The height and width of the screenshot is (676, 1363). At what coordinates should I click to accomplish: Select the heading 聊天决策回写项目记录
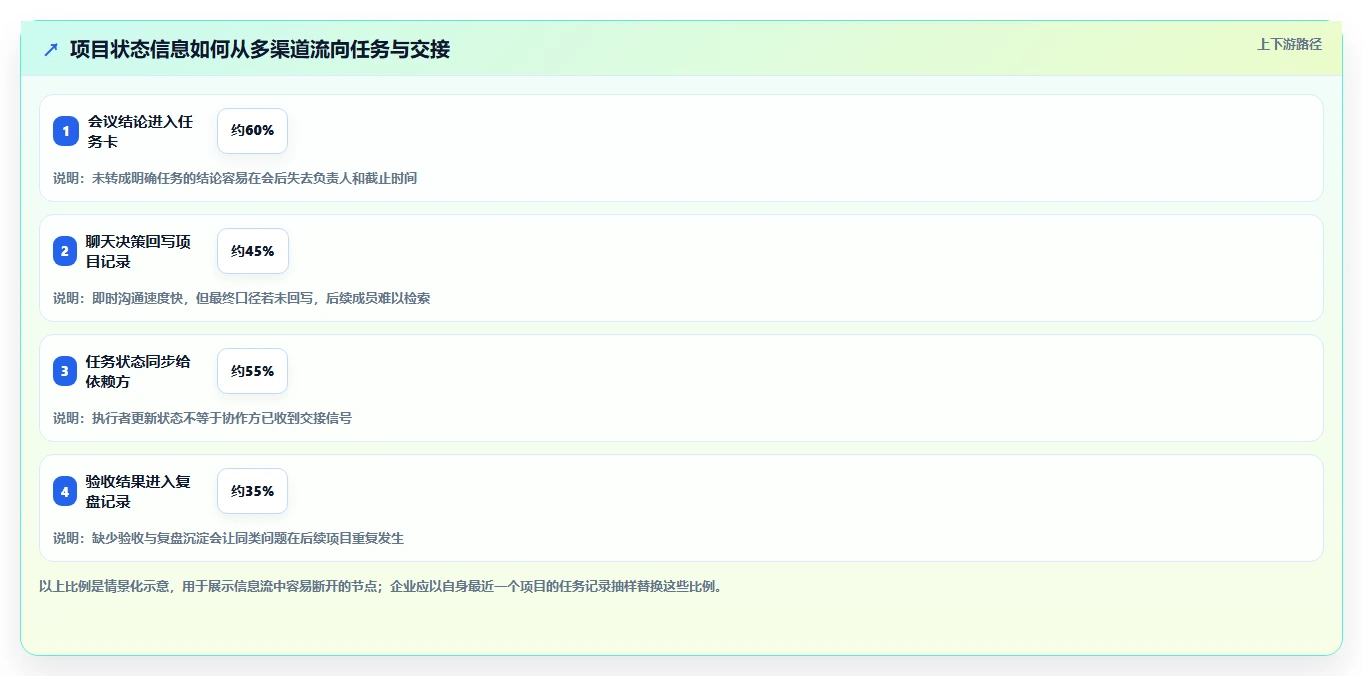pos(138,251)
